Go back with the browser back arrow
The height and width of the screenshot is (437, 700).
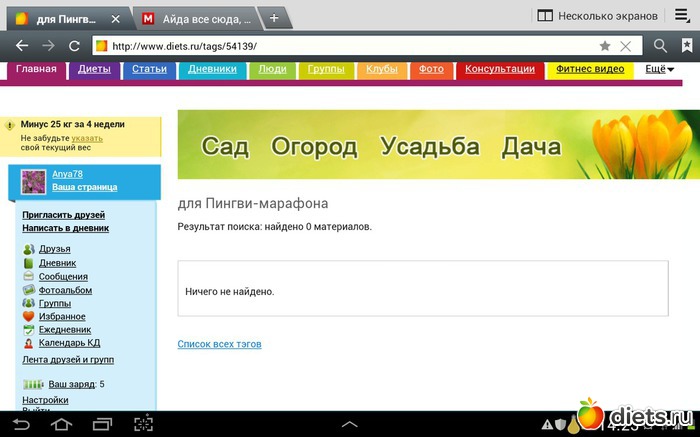20,46
